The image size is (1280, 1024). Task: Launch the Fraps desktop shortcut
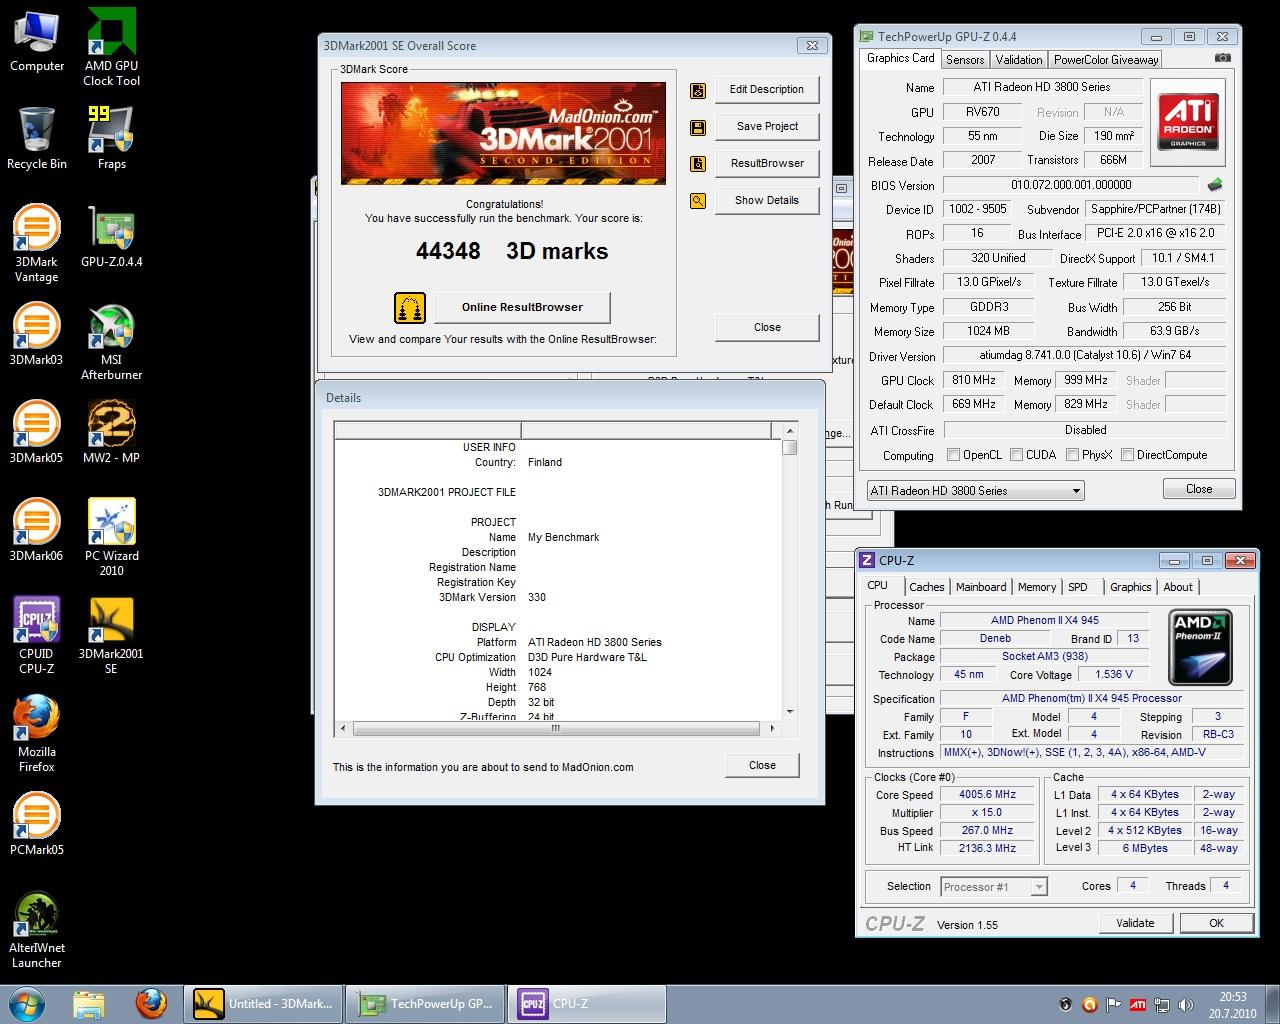[x=111, y=138]
